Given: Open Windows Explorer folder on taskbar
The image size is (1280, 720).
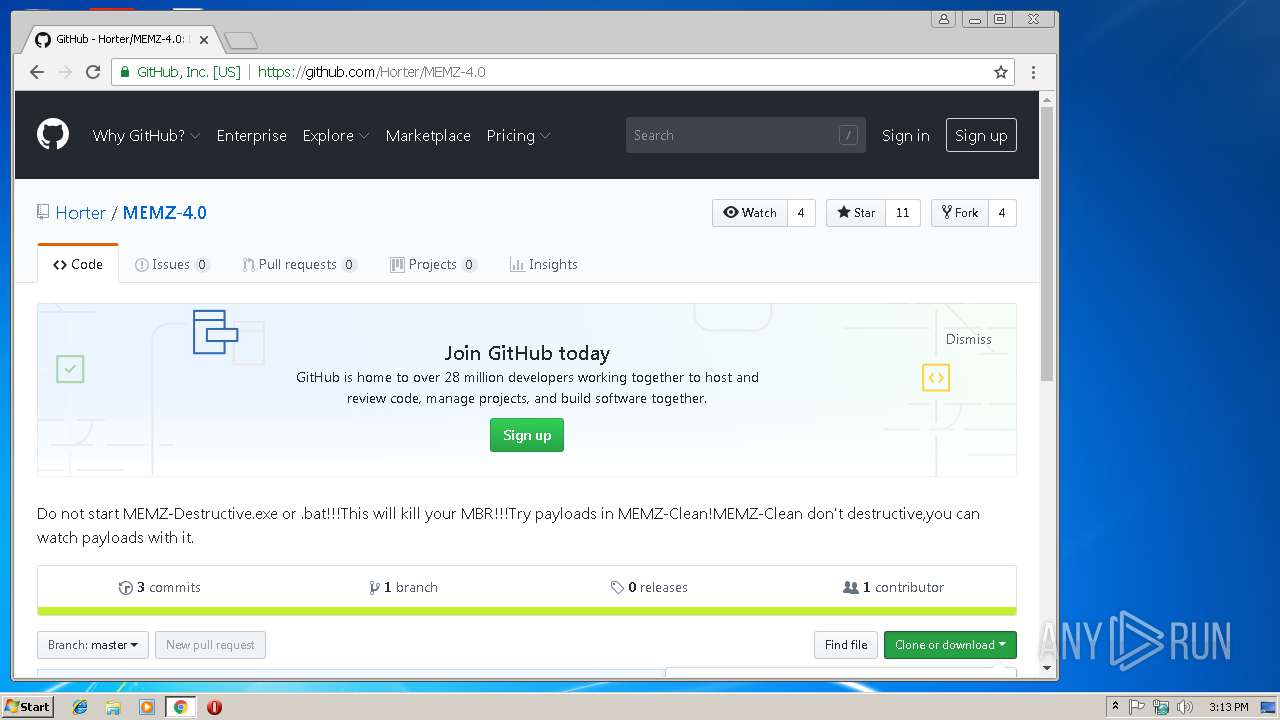Looking at the screenshot, I should tap(113, 707).
